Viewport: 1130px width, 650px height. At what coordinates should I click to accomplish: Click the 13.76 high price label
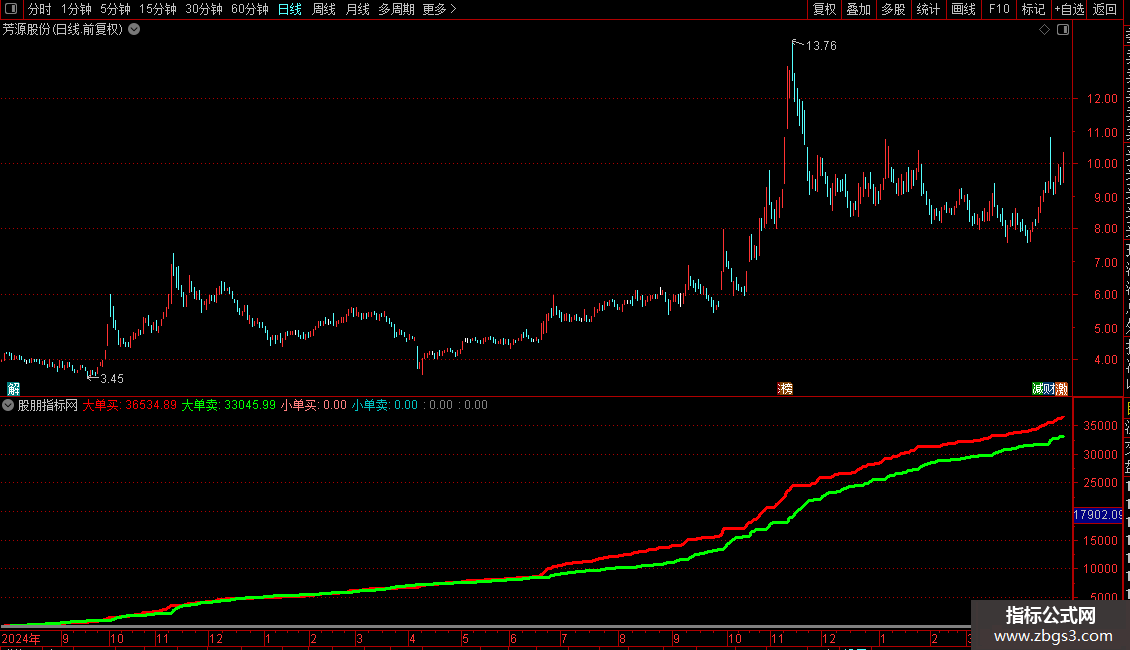pyautogui.click(x=821, y=45)
